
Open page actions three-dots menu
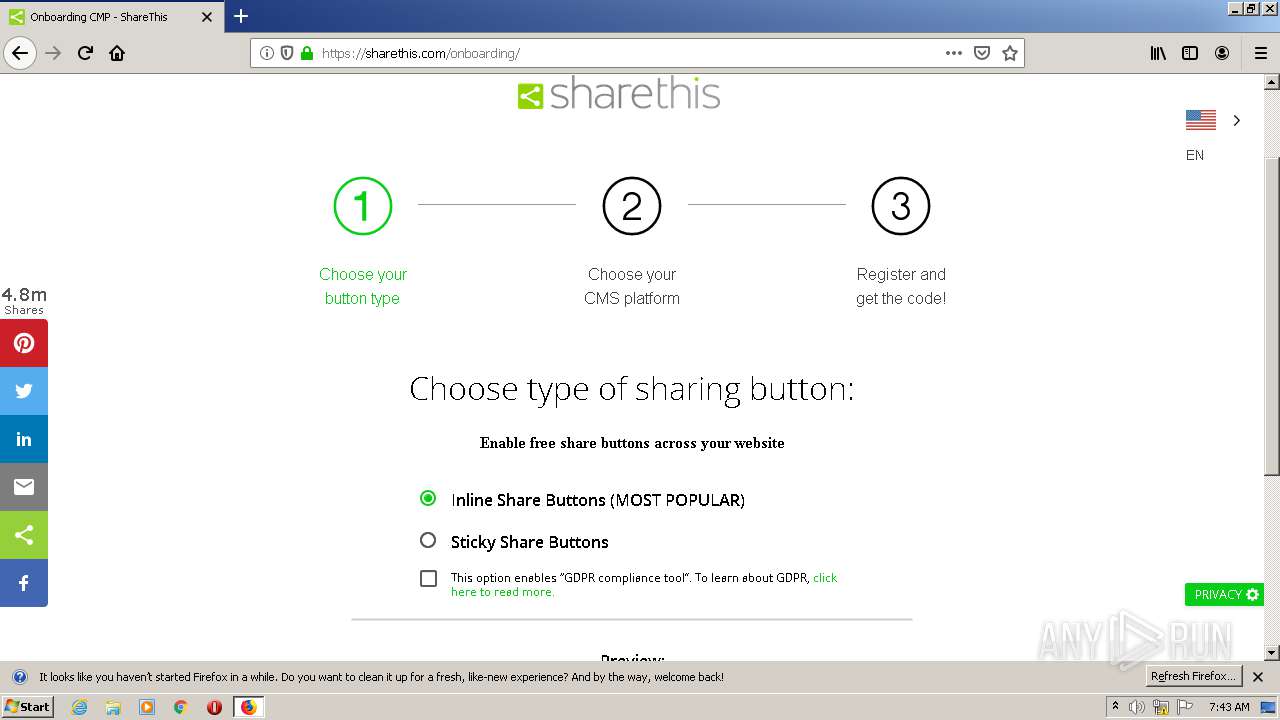[x=954, y=53]
